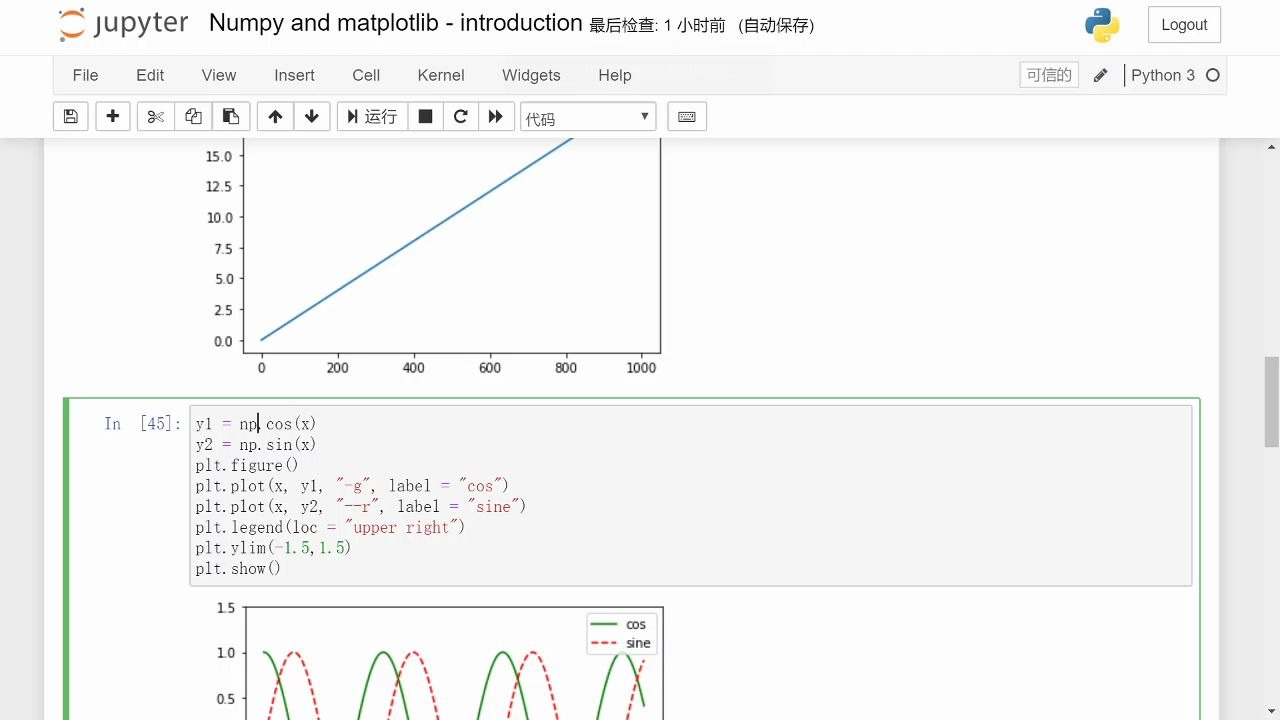Click the Logout button

click(1184, 25)
